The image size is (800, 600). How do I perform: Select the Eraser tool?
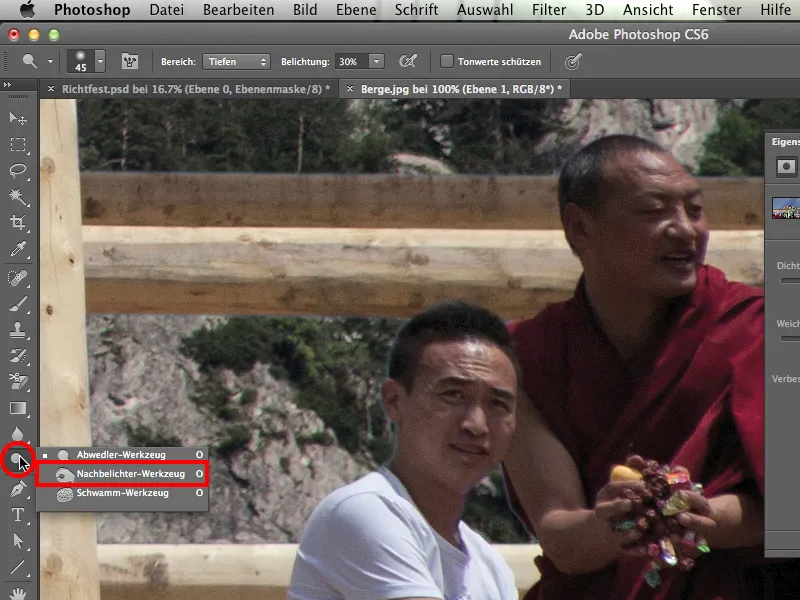18,382
